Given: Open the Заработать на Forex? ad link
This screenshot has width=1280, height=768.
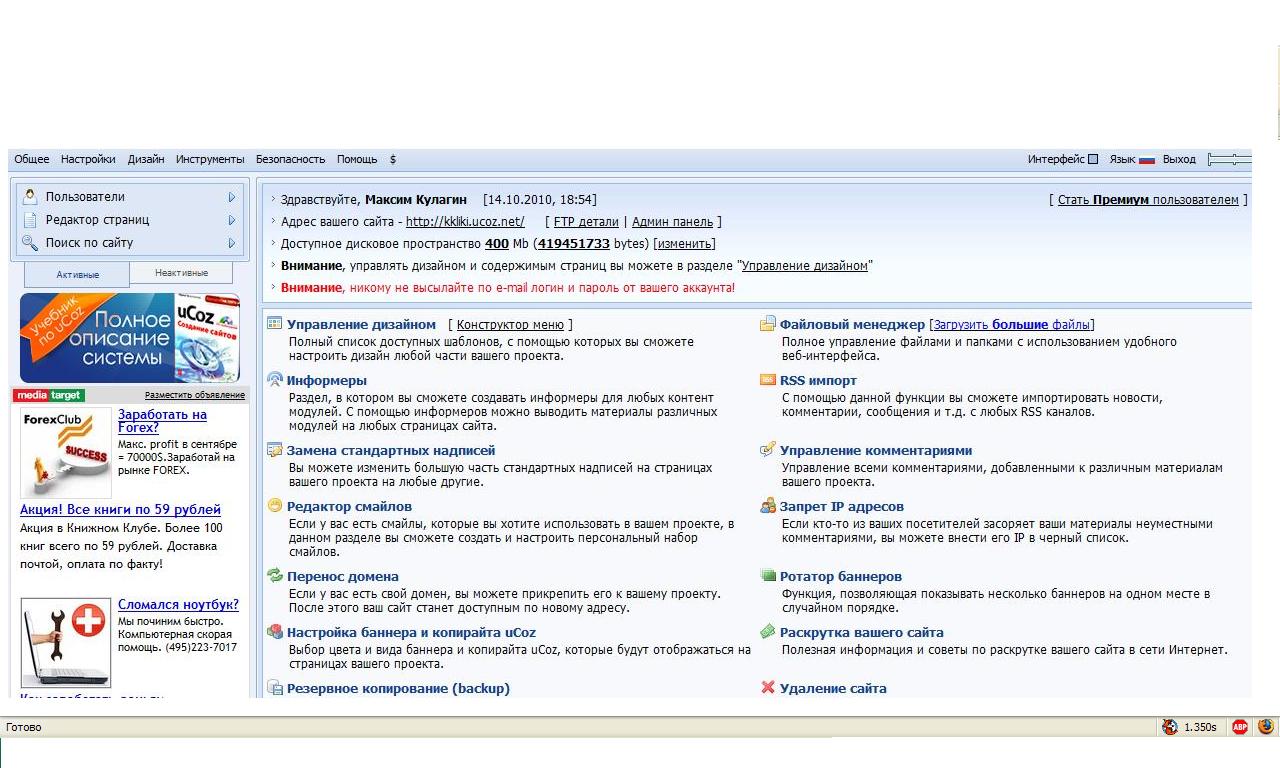Looking at the screenshot, I should 162,421.
